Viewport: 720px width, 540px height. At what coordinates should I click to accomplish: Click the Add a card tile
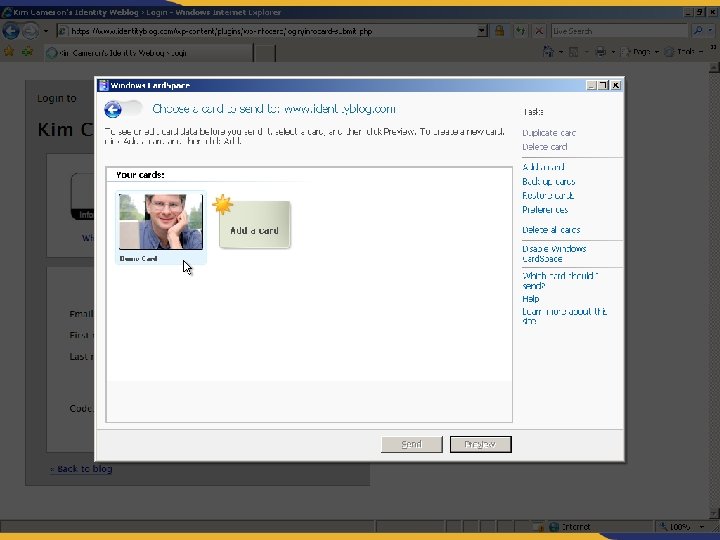[254, 225]
